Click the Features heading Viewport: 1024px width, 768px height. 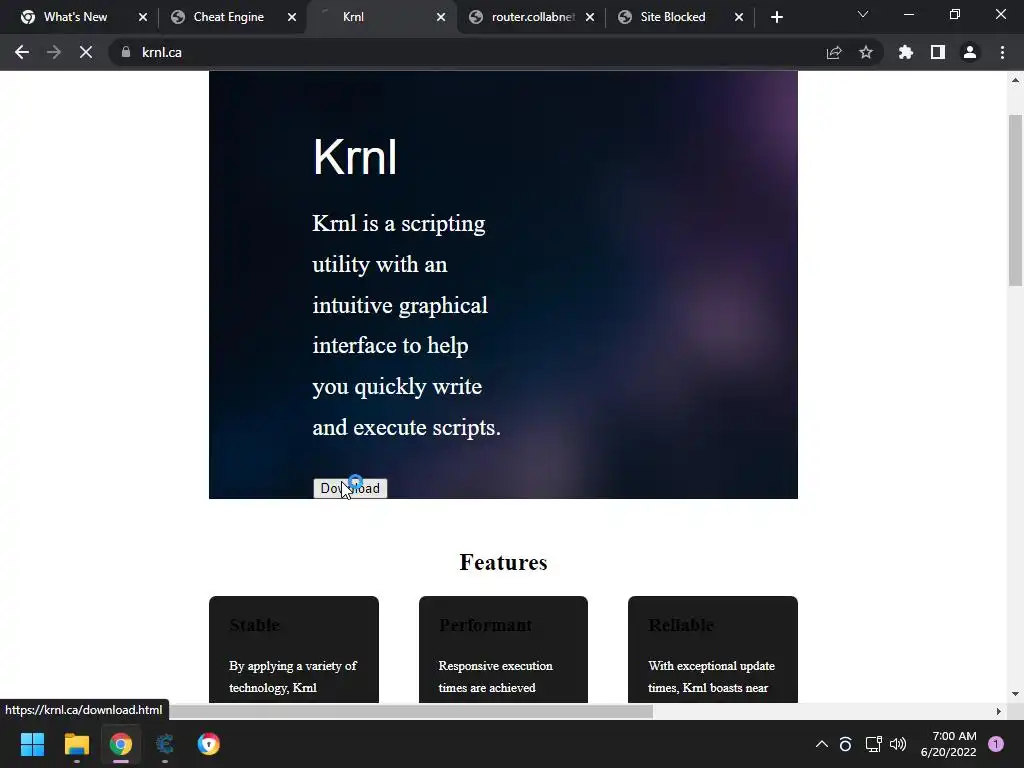(503, 562)
